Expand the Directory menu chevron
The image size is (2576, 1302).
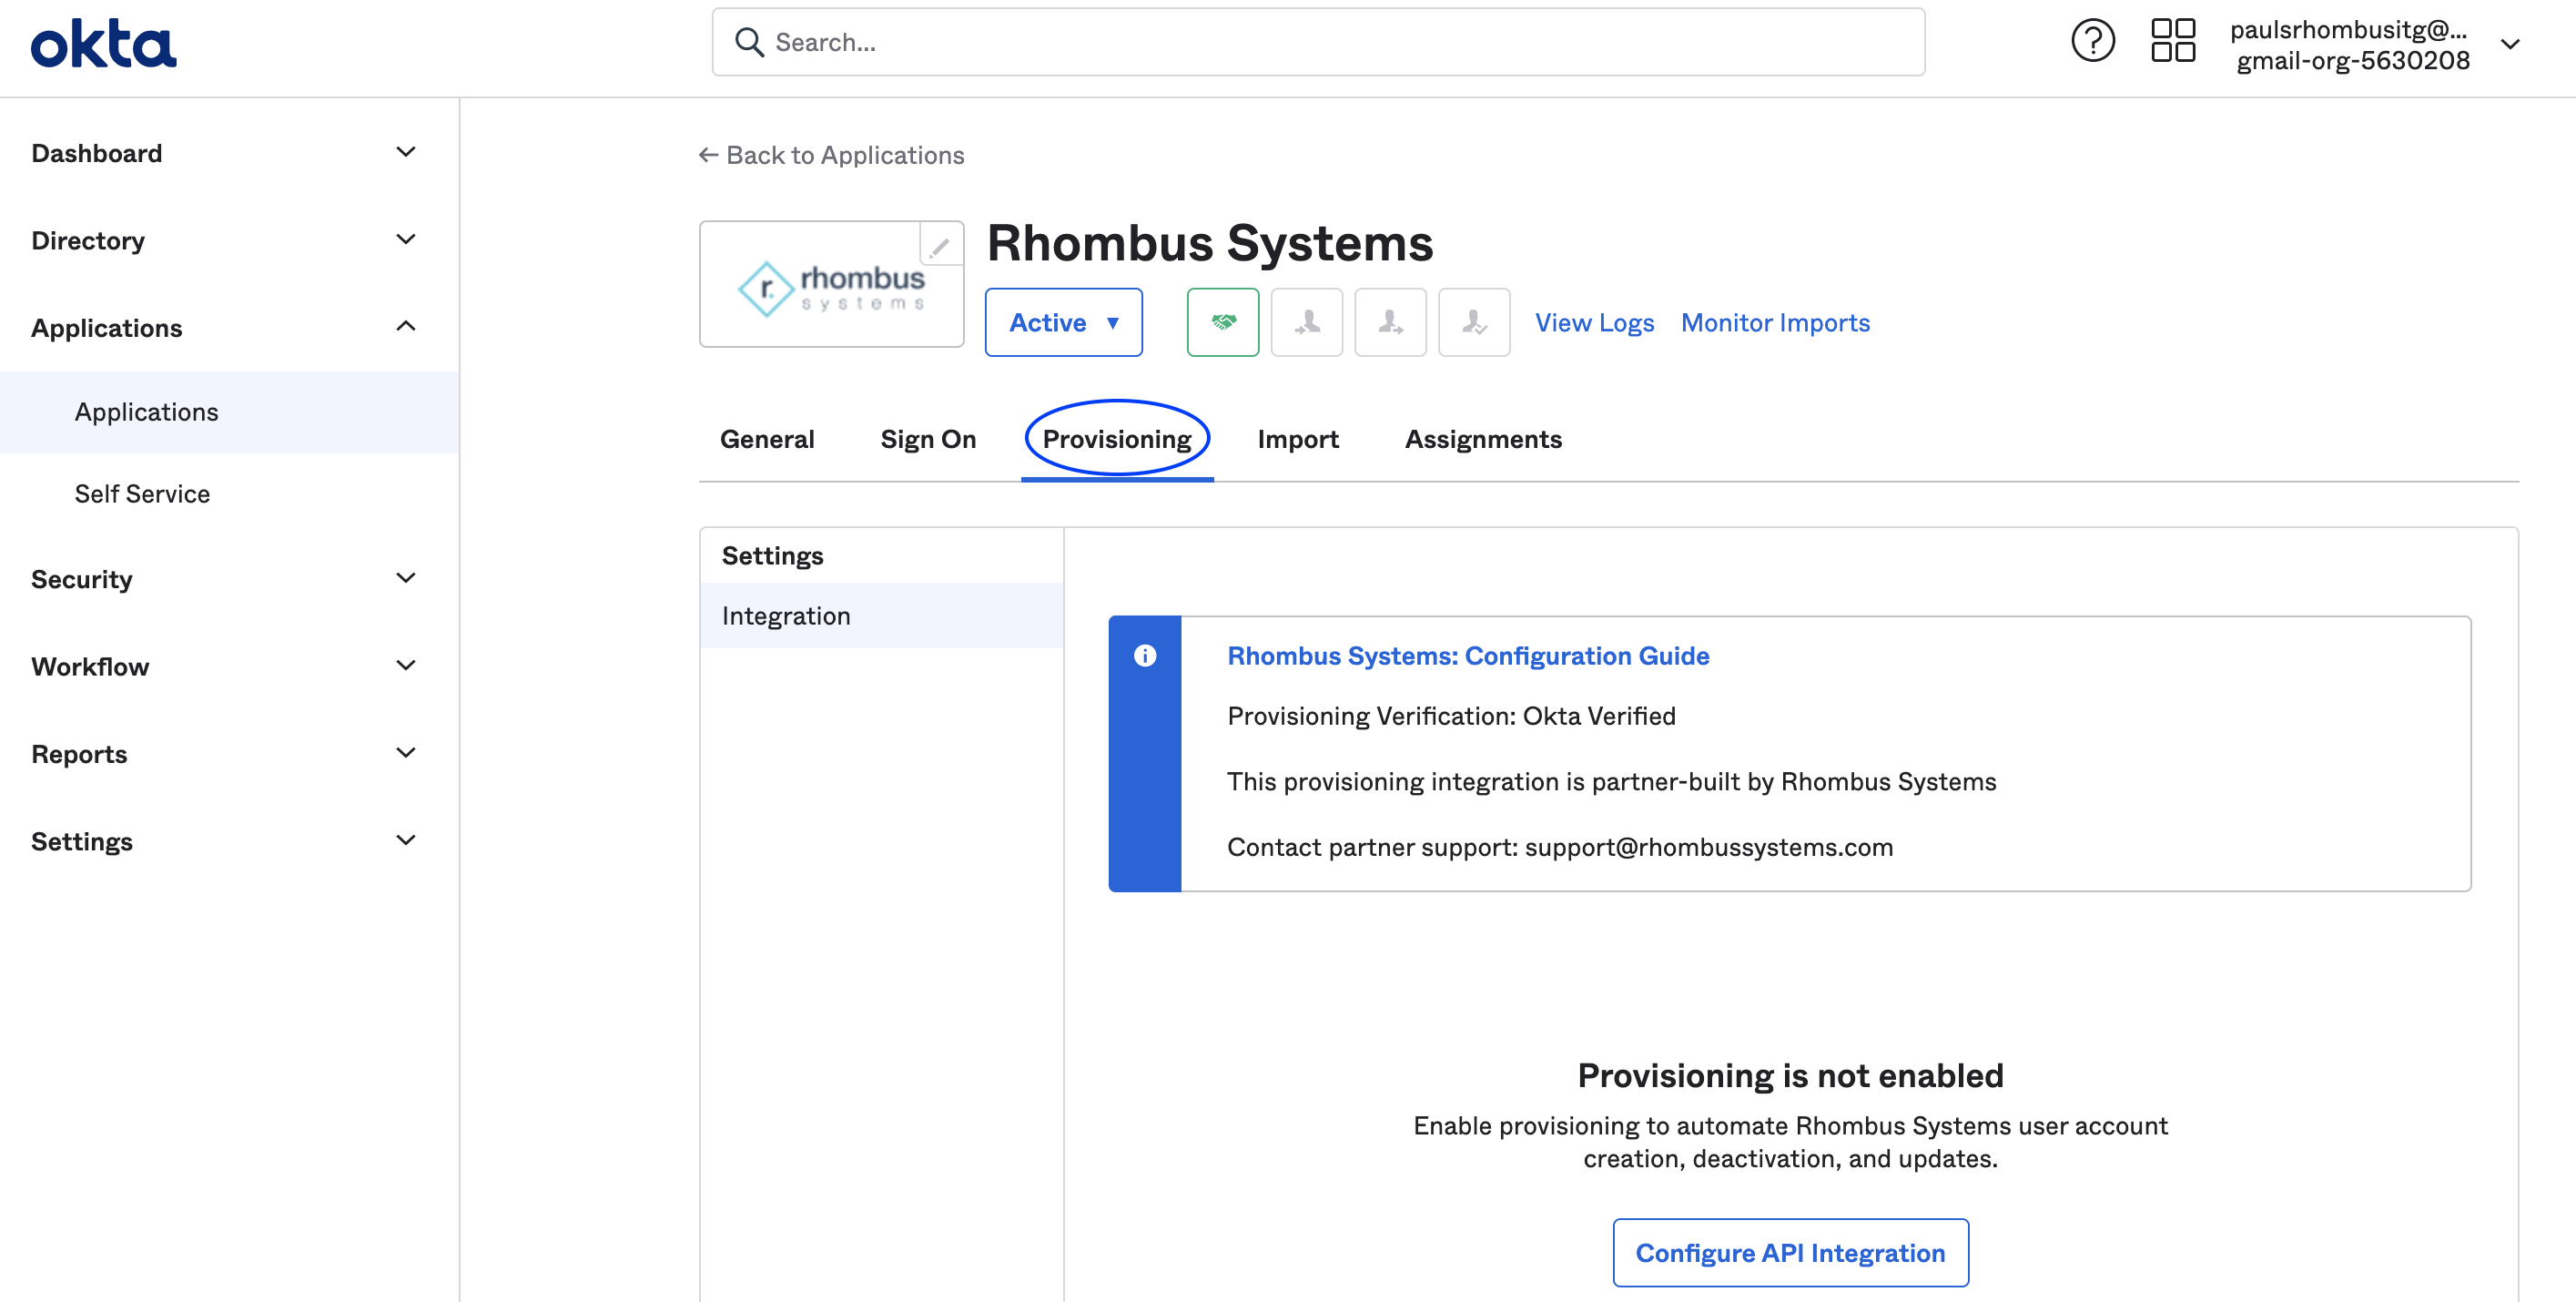point(405,240)
